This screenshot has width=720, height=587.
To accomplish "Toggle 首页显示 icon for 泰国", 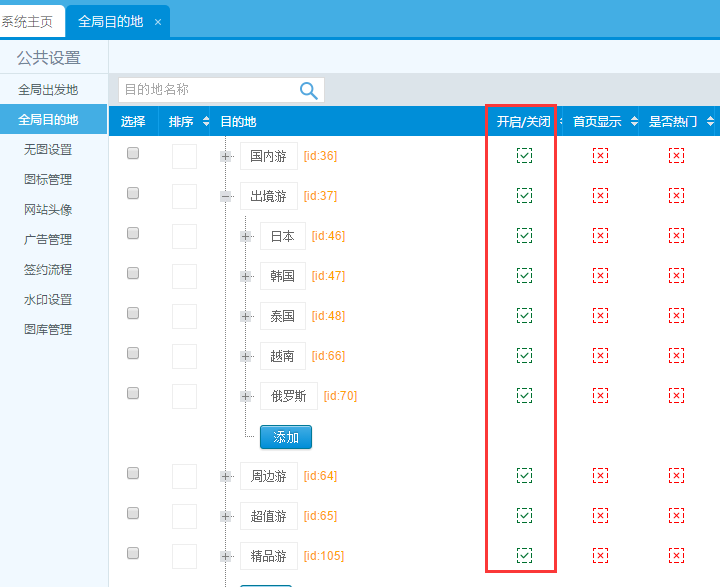I will pyautogui.click(x=600, y=315).
